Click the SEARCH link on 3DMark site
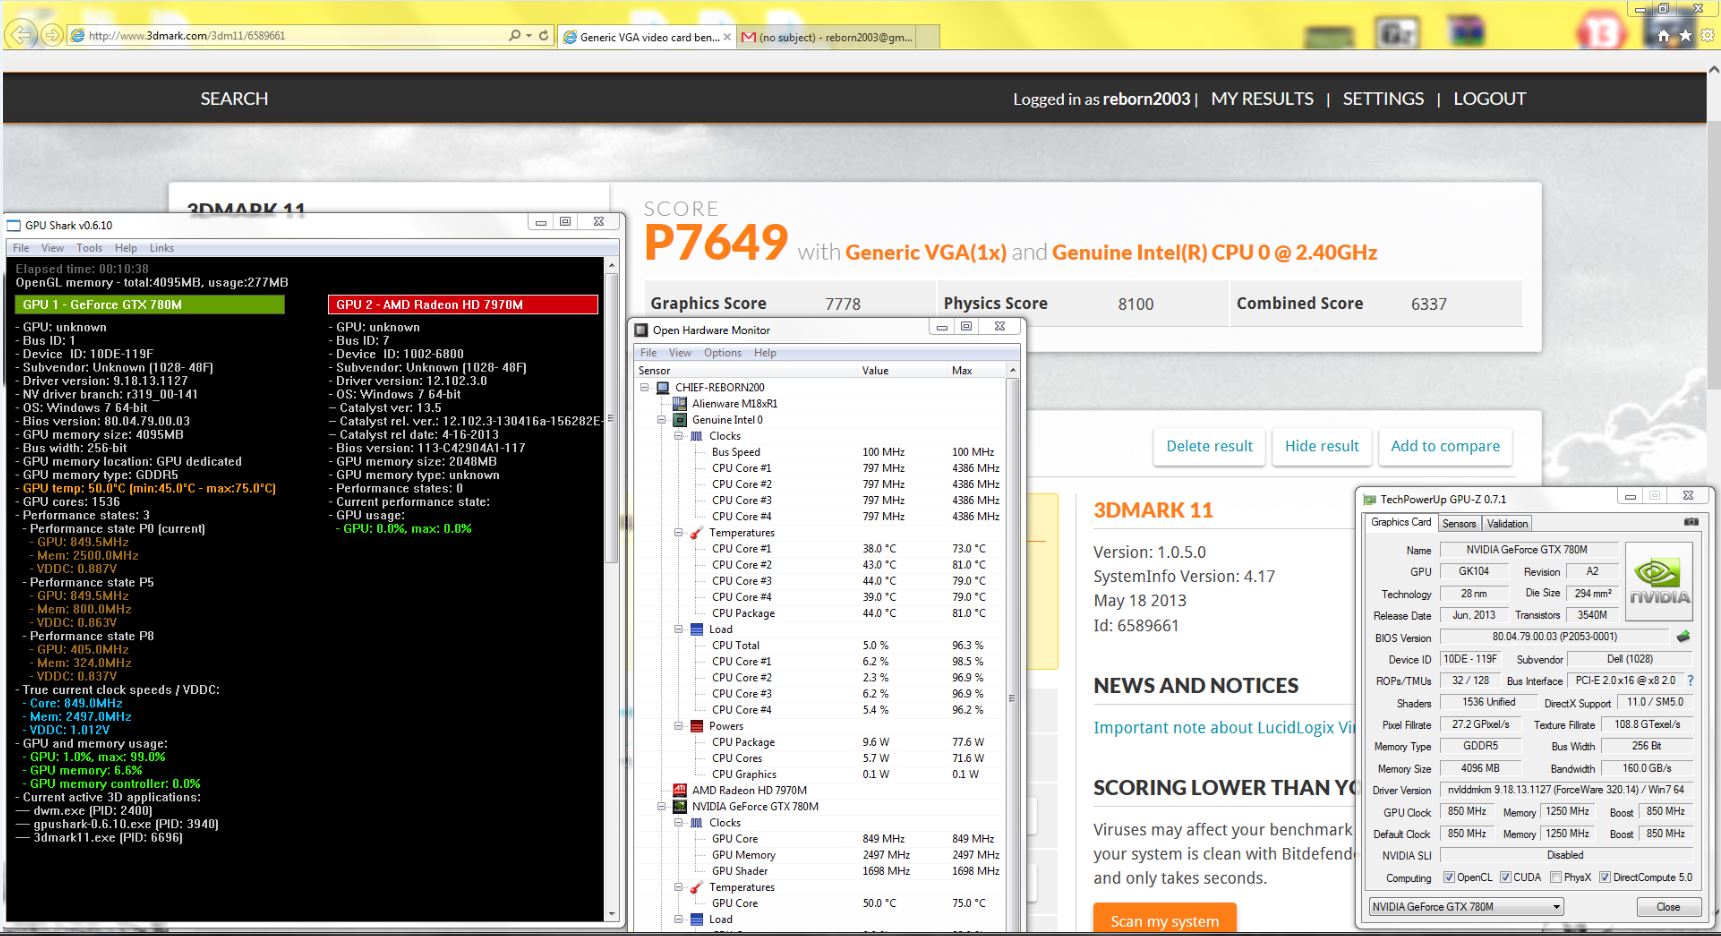This screenshot has width=1721, height=936. coord(234,99)
